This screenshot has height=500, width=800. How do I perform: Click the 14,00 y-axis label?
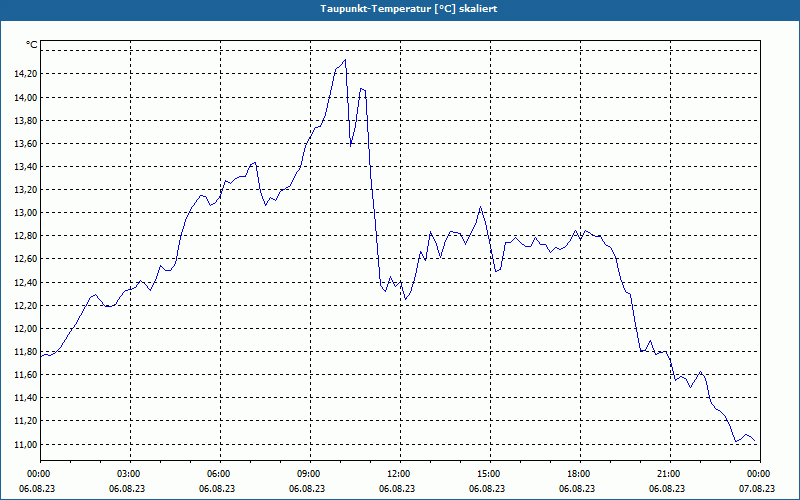coord(26,97)
